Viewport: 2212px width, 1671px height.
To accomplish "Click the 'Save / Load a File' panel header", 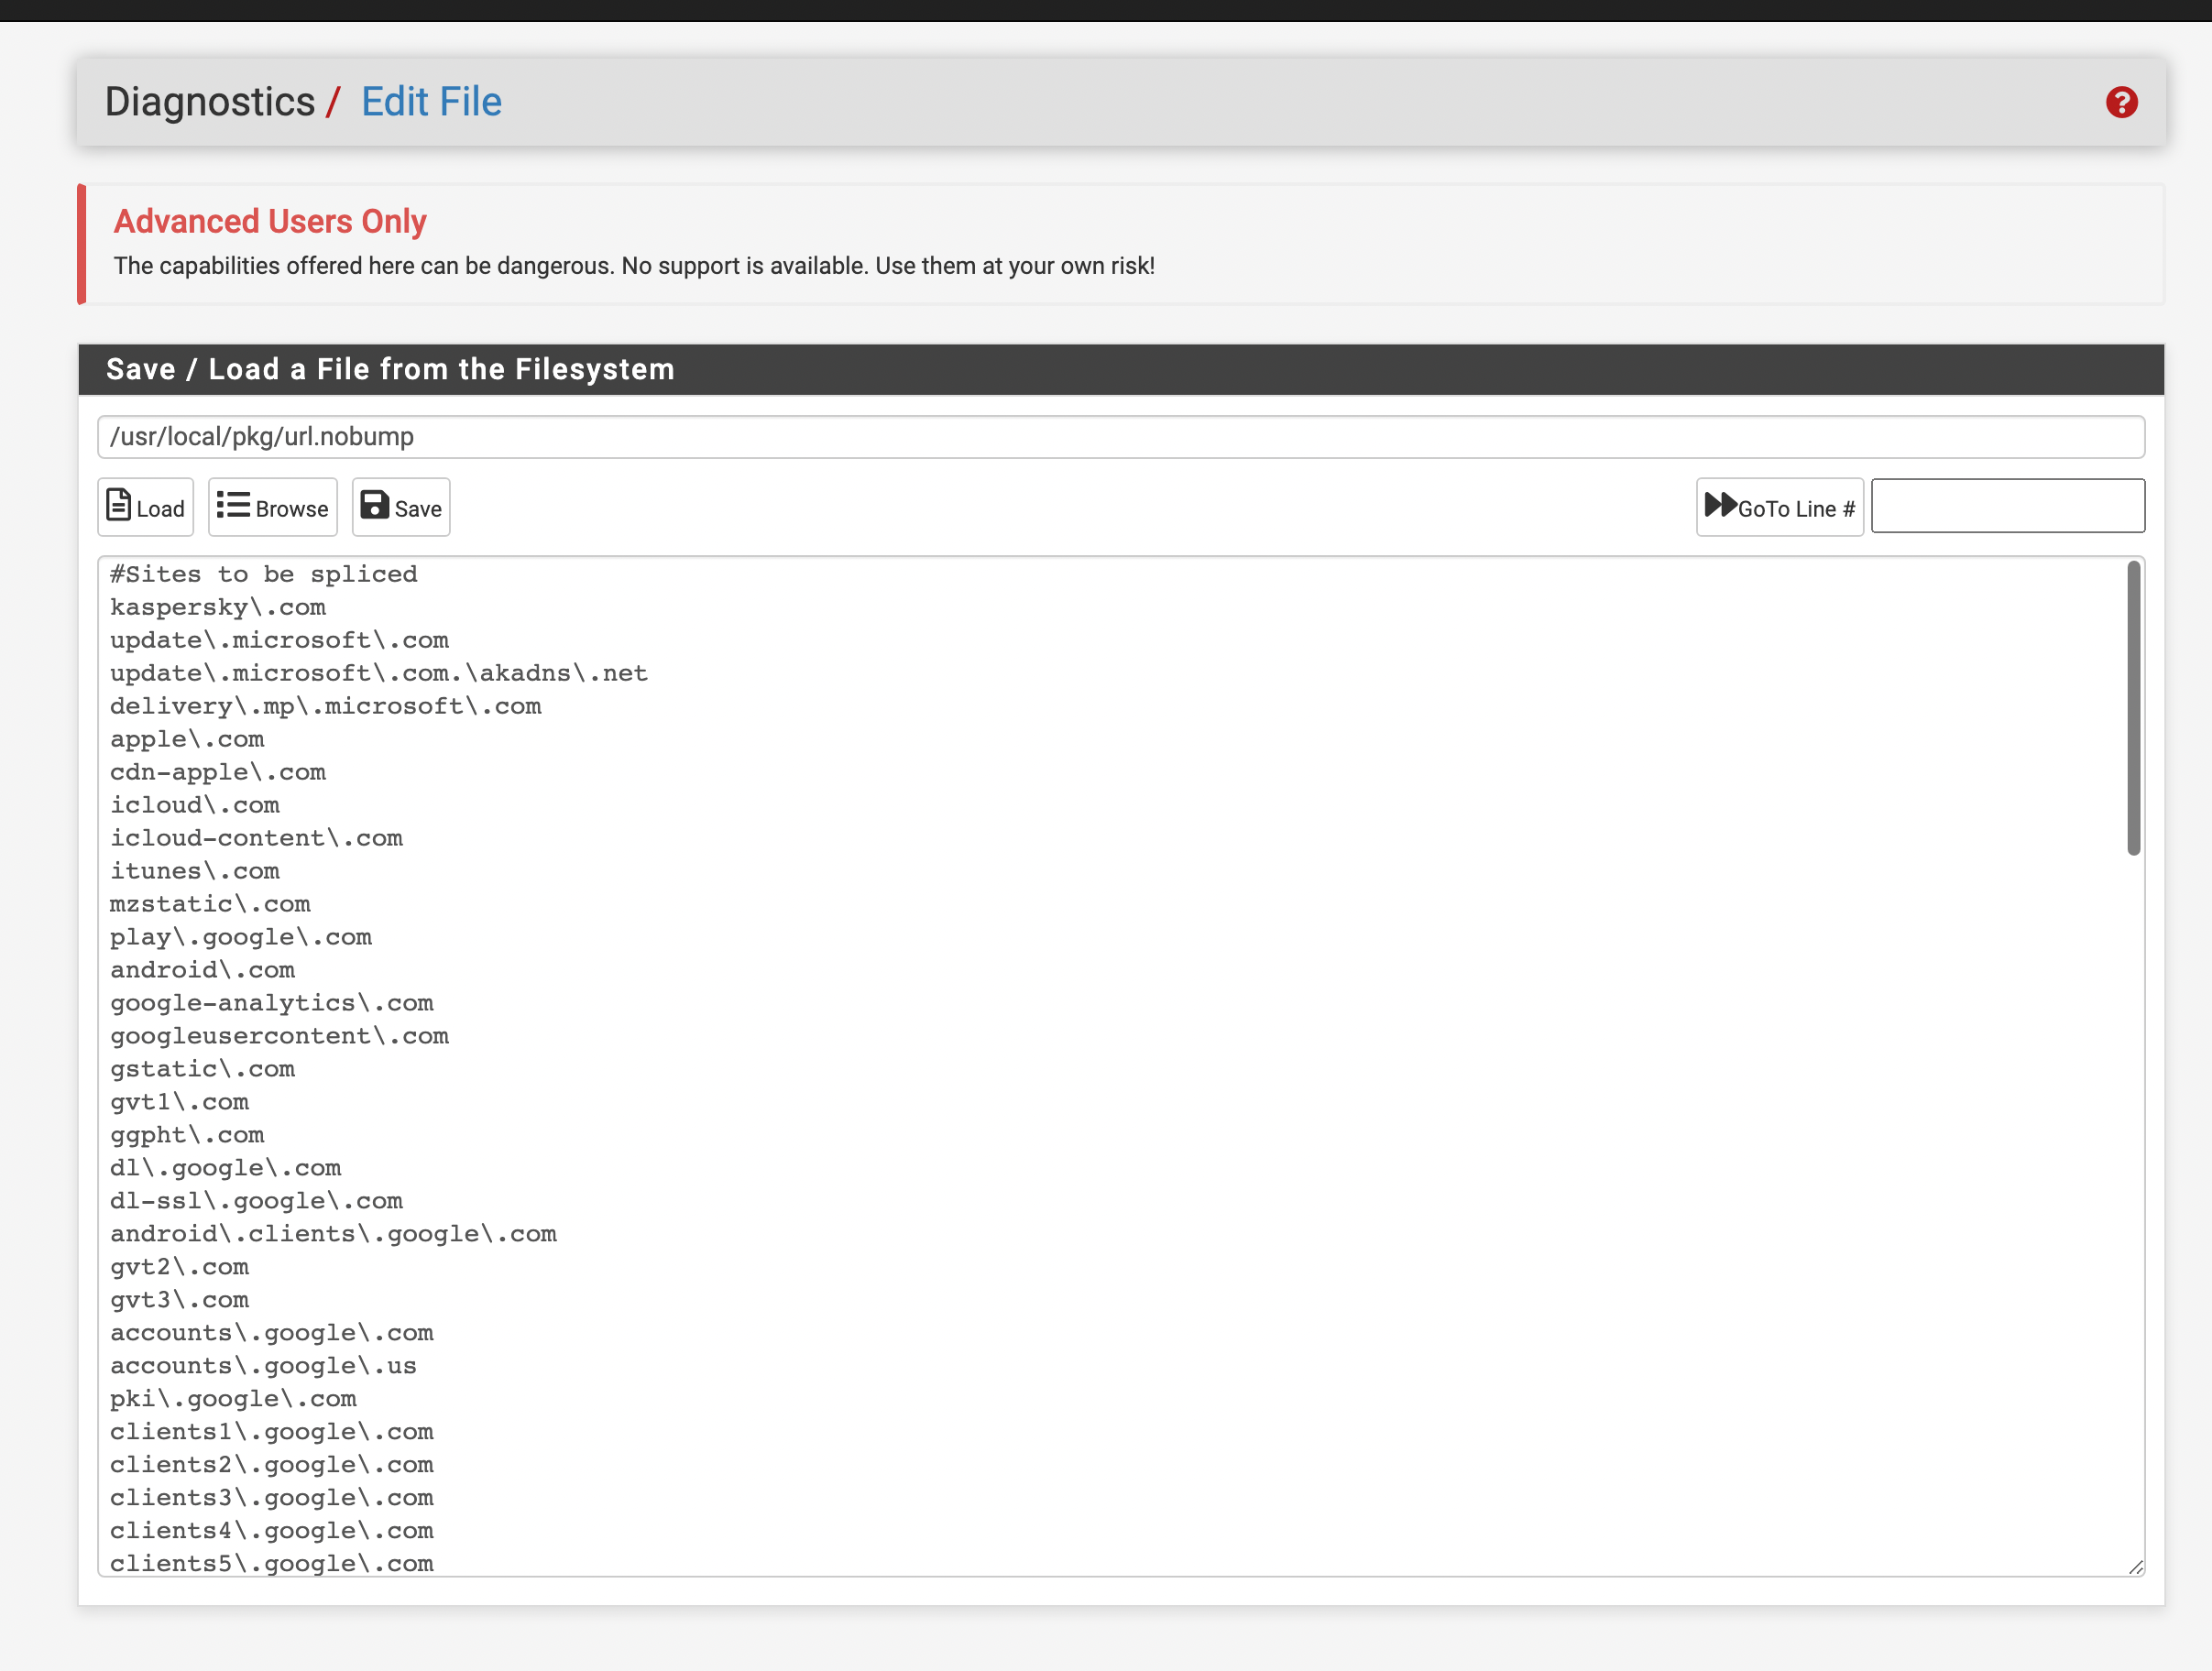I will 1121,369.
